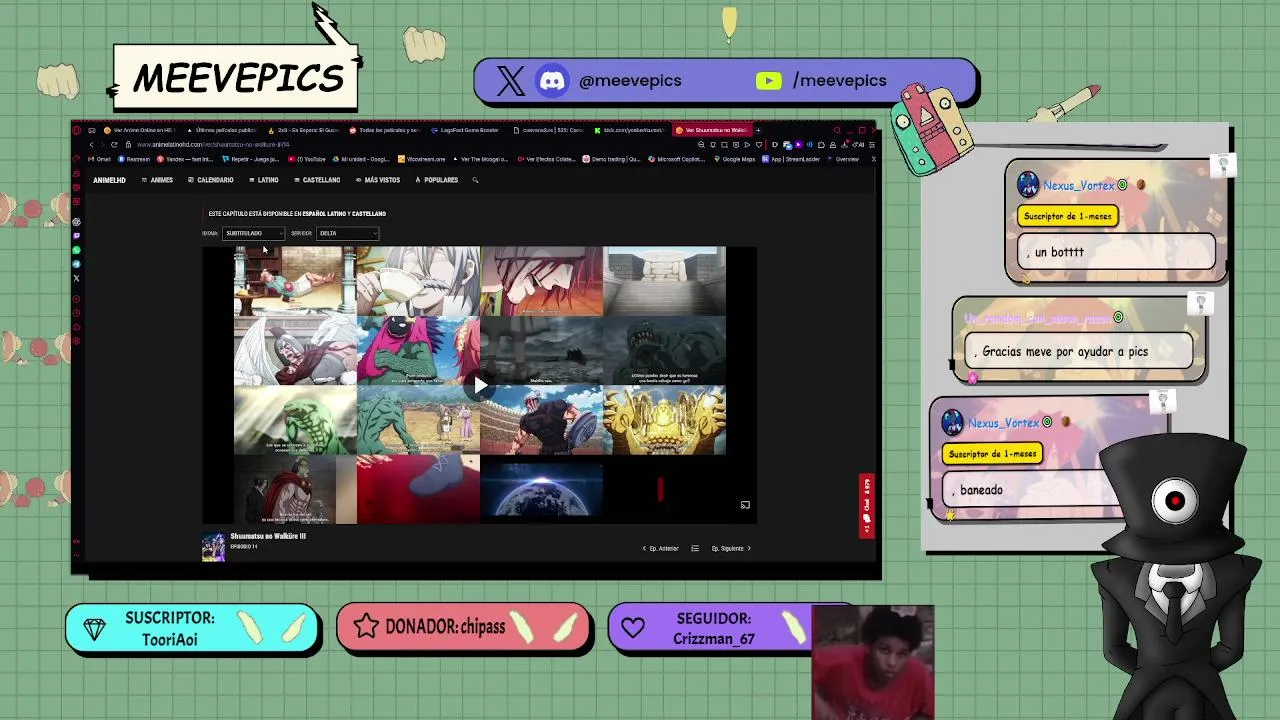Screen dimensions: 1280x720
Task: Switch to the cuevana 522 error tab
Action: coord(548,130)
